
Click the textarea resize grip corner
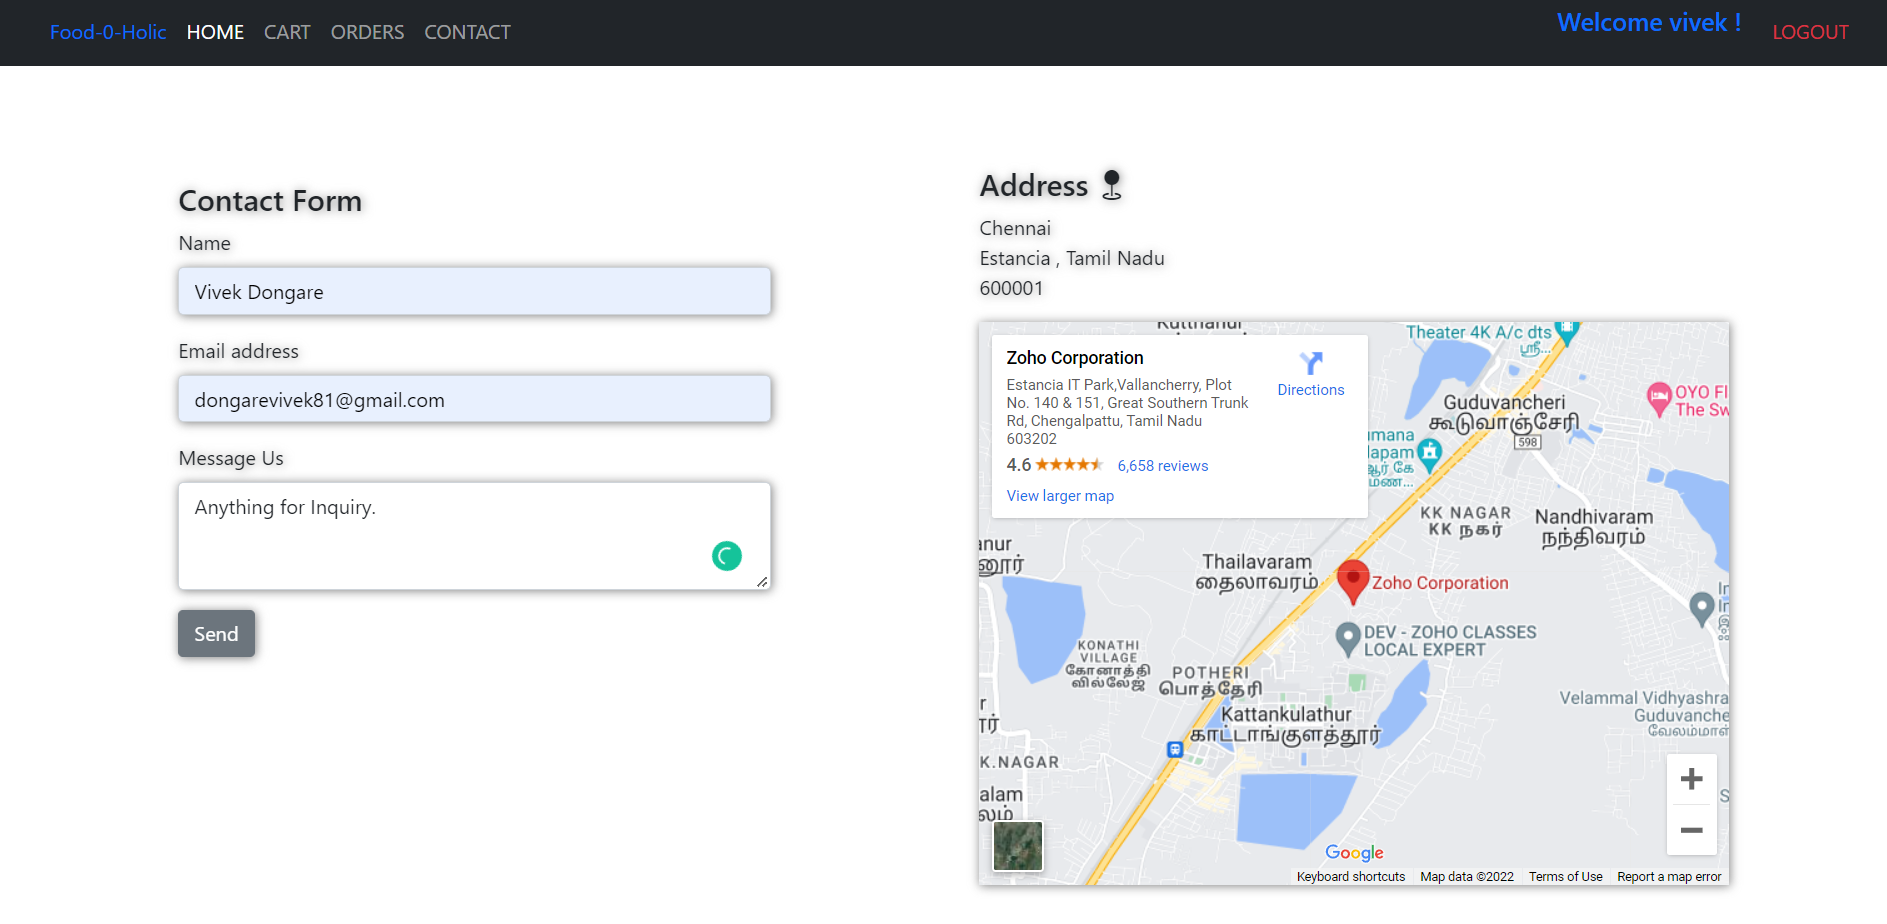762,581
